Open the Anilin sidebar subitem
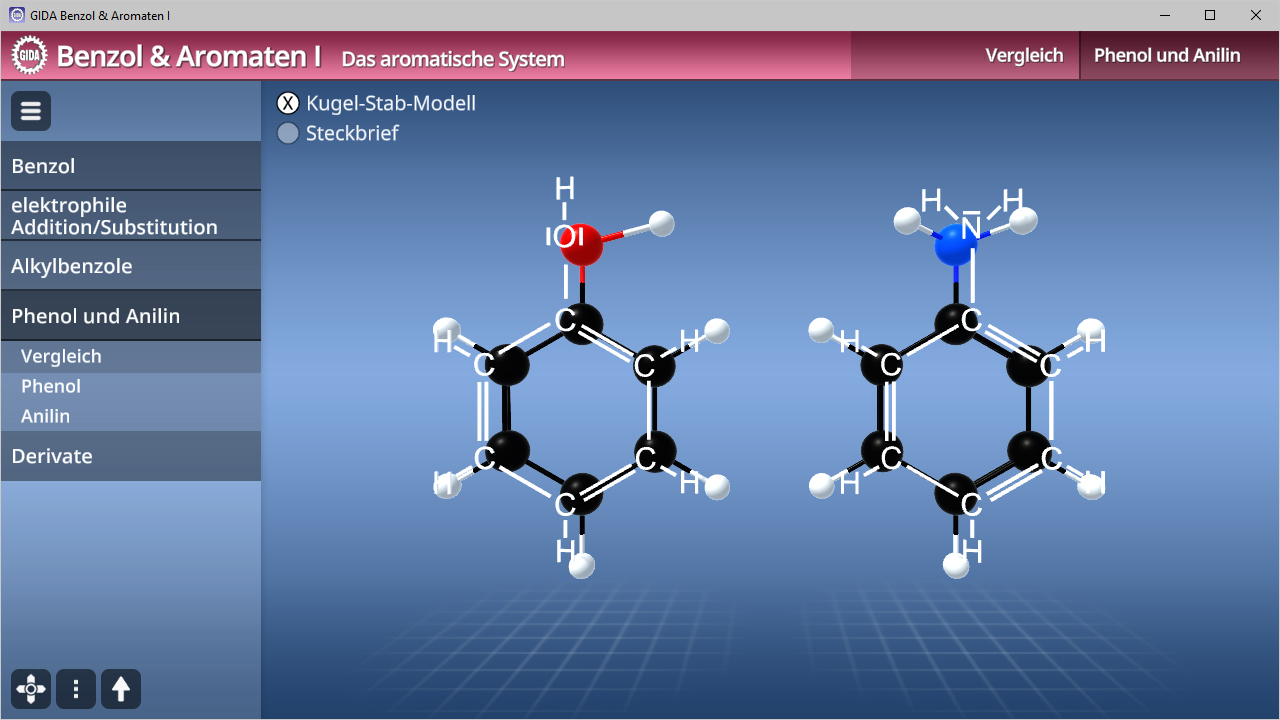Image resolution: width=1280 pixels, height=720 pixels. [46, 416]
